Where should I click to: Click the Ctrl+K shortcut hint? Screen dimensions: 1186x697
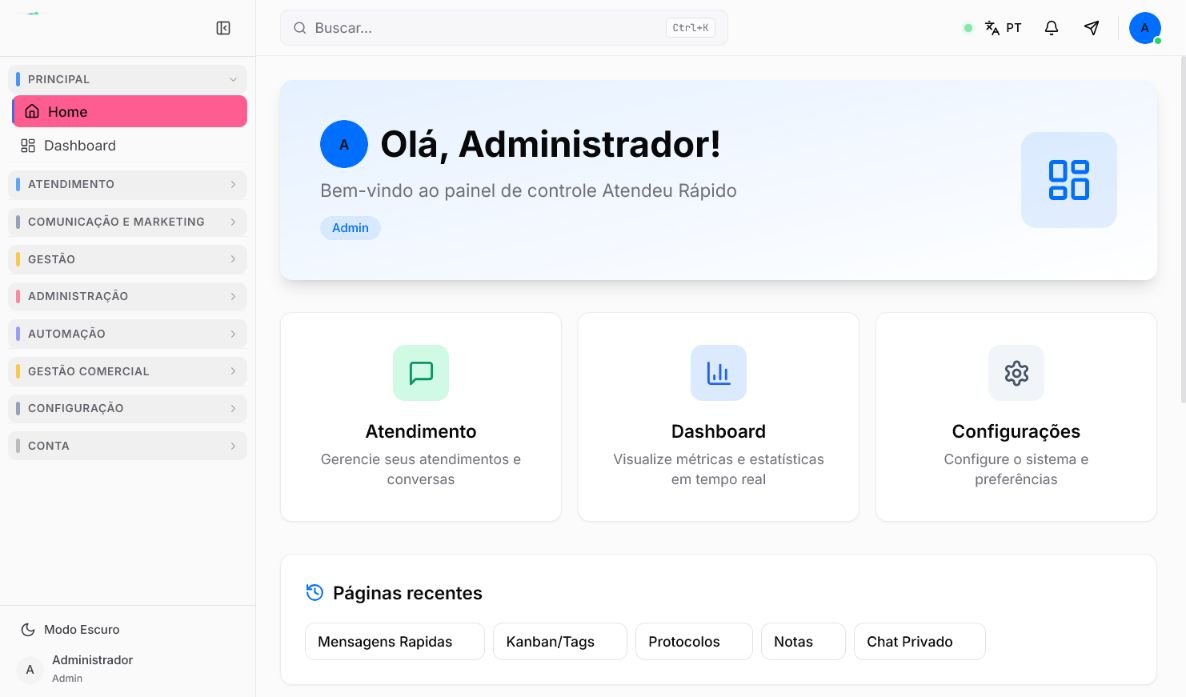(x=691, y=28)
